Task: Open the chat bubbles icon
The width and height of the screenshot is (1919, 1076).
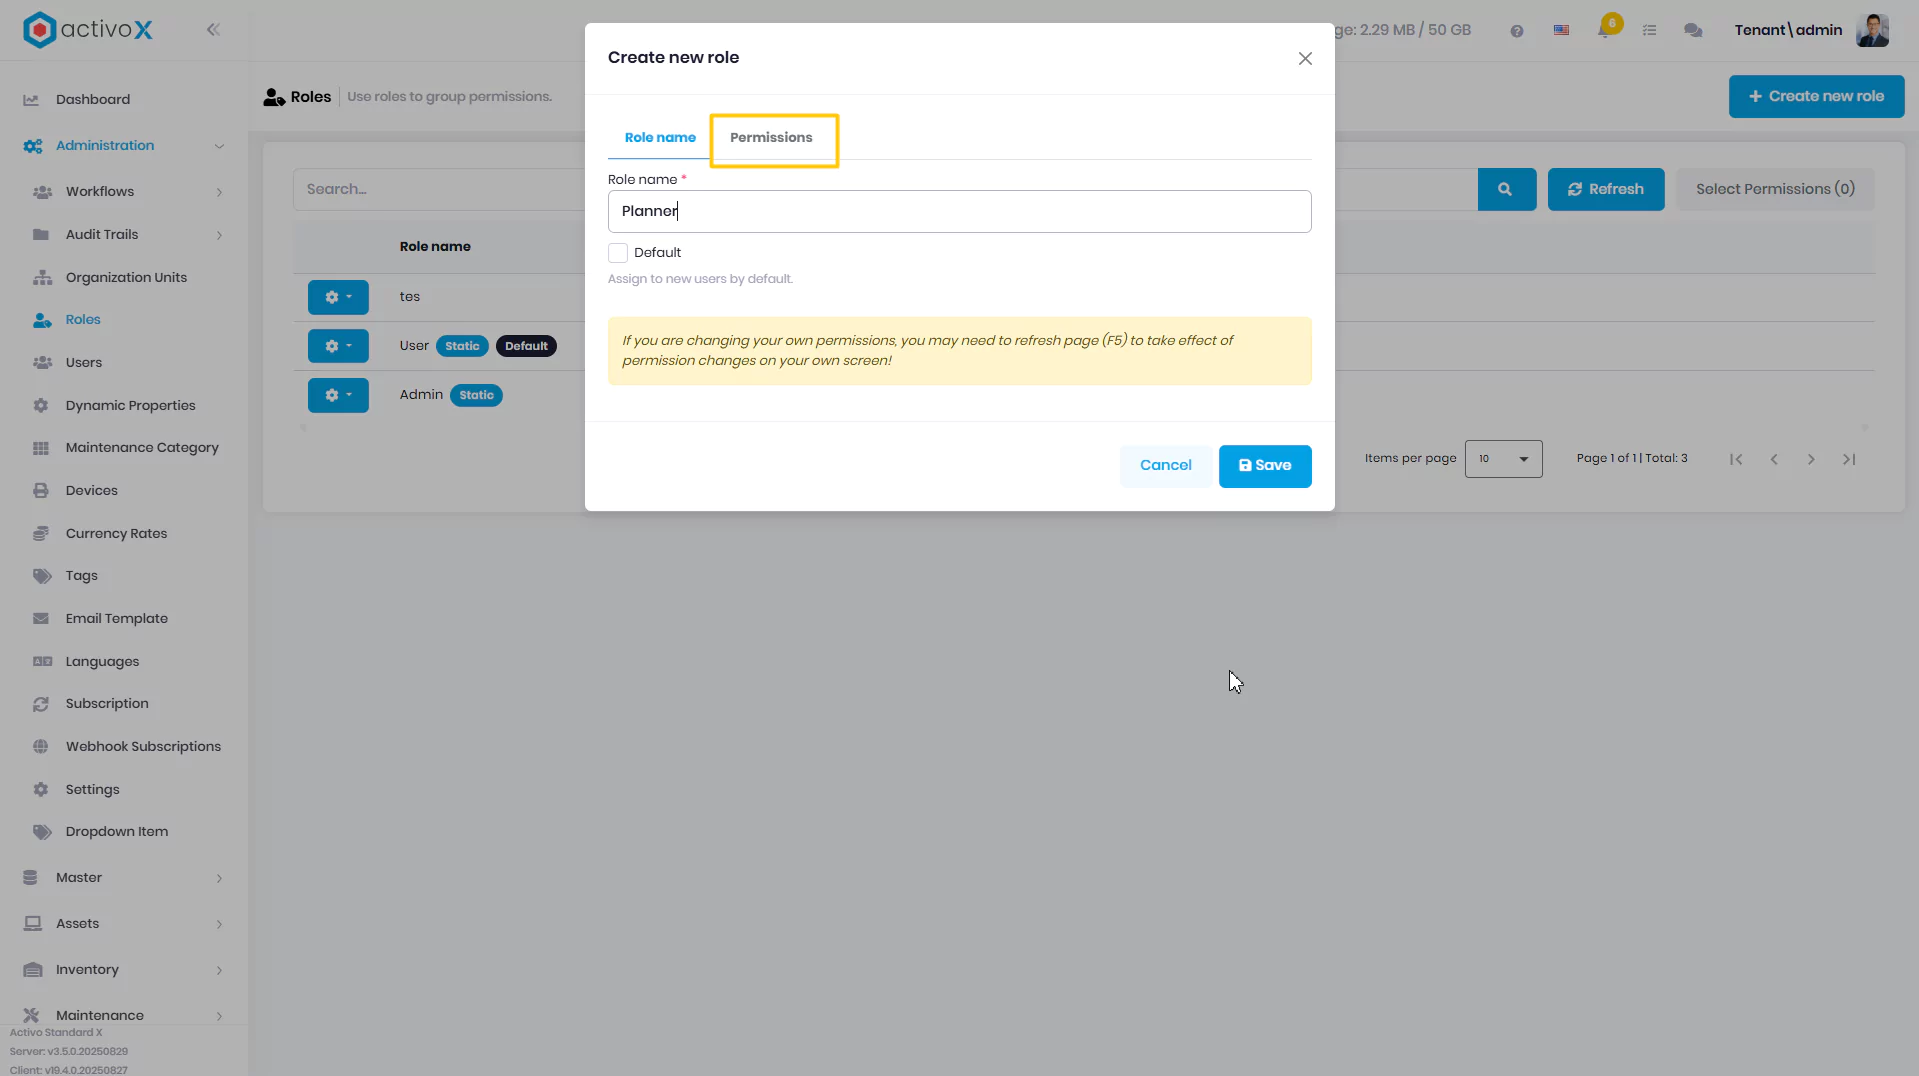Action: tap(1693, 31)
